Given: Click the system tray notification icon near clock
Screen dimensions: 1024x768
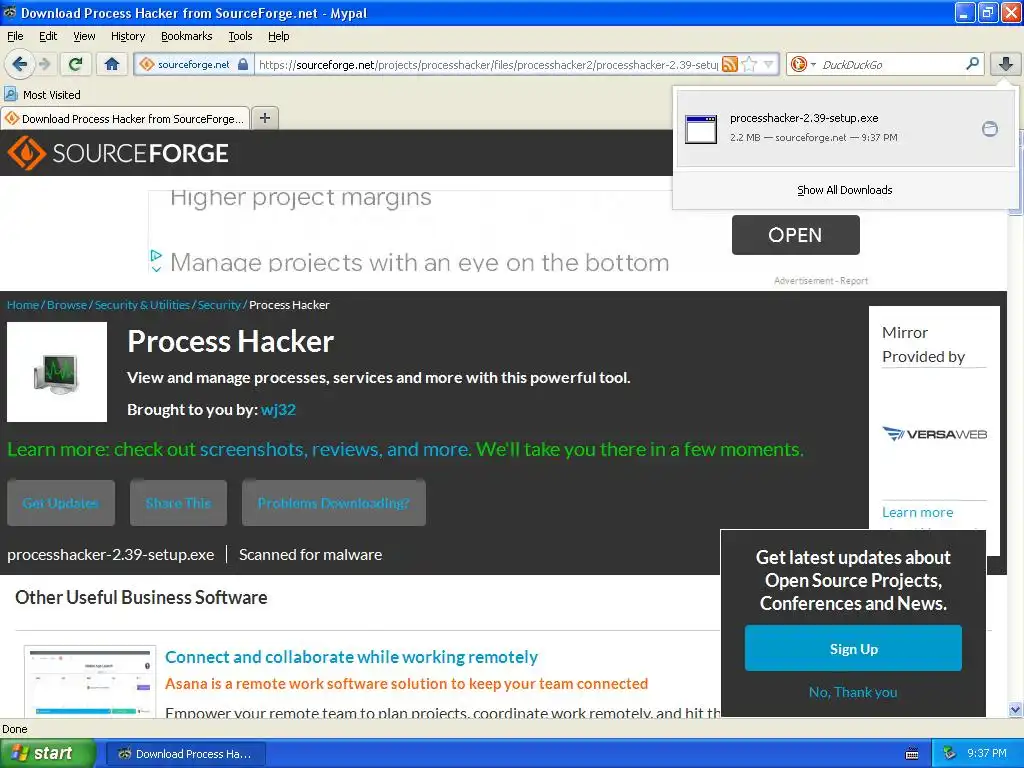Looking at the screenshot, I should click(950, 754).
